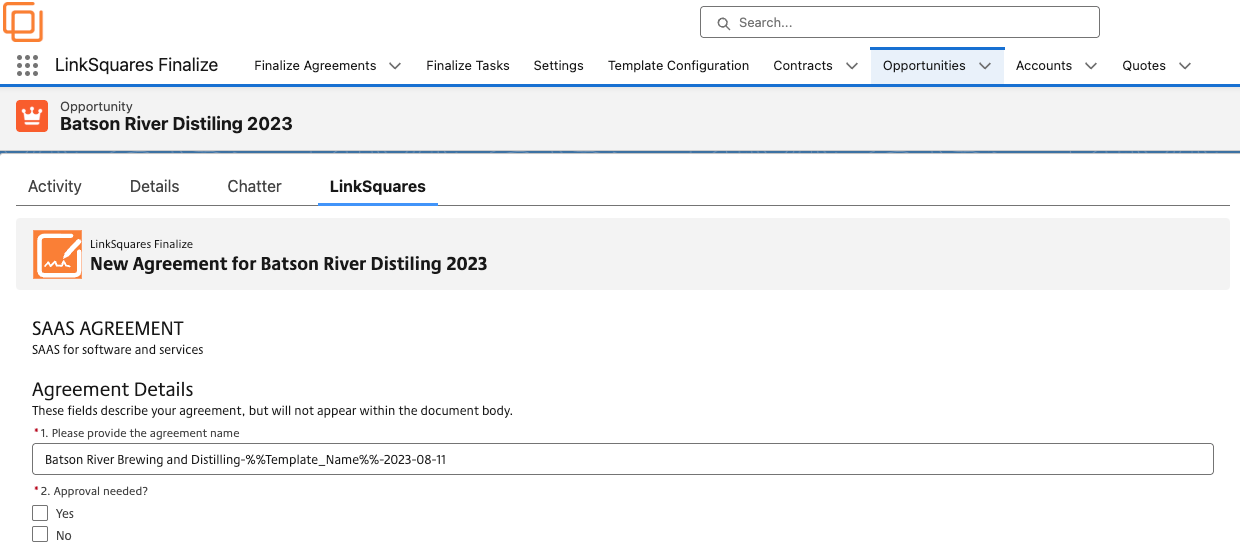Open the Contracts nav item
Image resolution: width=1240 pixels, height=551 pixels.
pyautogui.click(x=803, y=66)
